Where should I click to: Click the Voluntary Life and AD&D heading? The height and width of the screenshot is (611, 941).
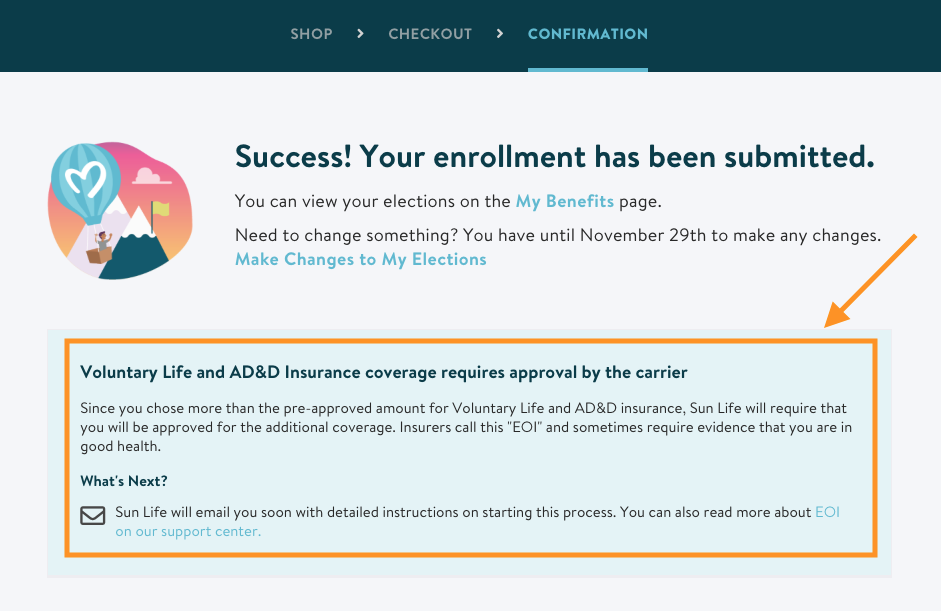click(x=383, y=372)
